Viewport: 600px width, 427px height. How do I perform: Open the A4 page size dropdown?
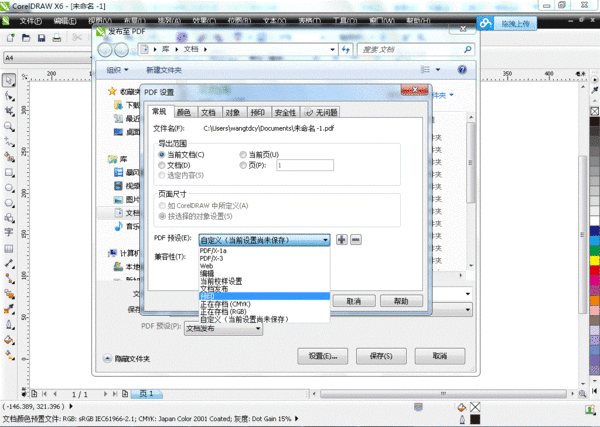point(48,57)
